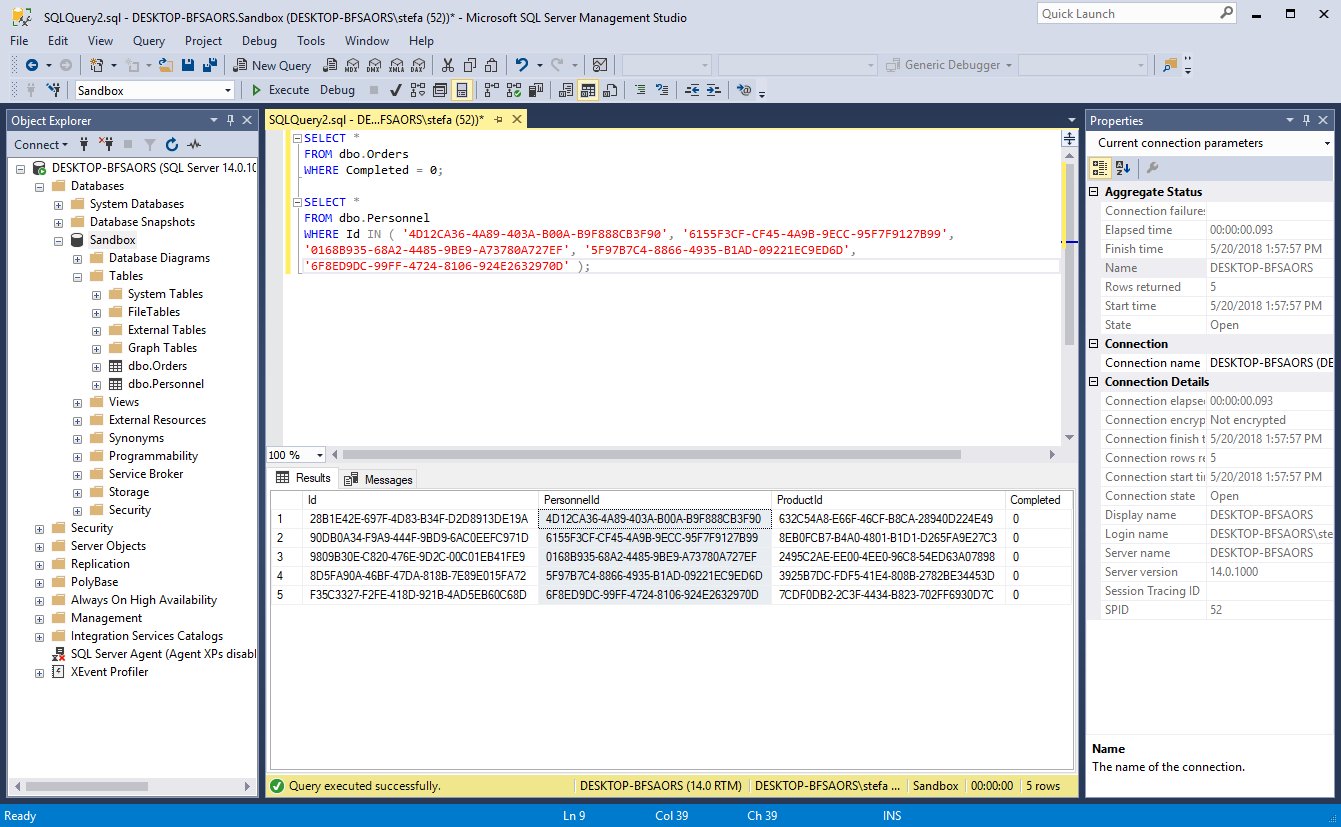This screenshot has width=1341, height=827.
Task: Click the Copy icon in toolbar
Action: [x=470, y=65]
